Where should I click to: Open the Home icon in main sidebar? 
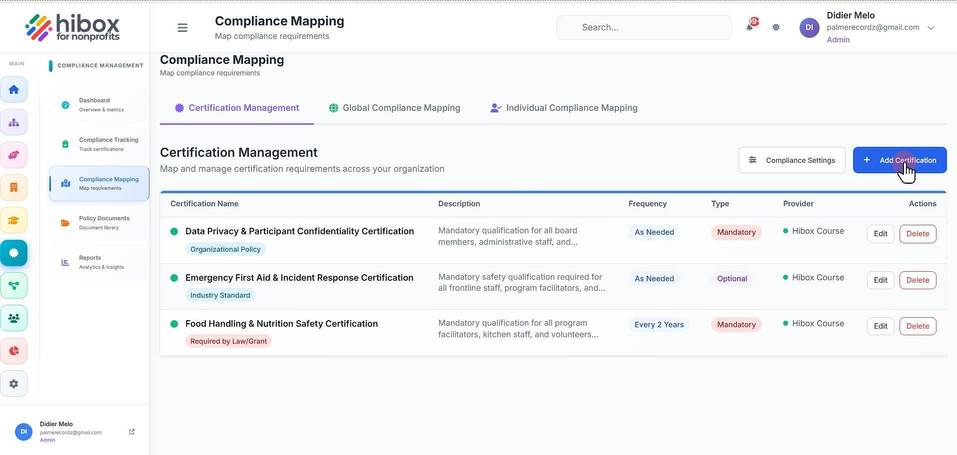point(13,90)
